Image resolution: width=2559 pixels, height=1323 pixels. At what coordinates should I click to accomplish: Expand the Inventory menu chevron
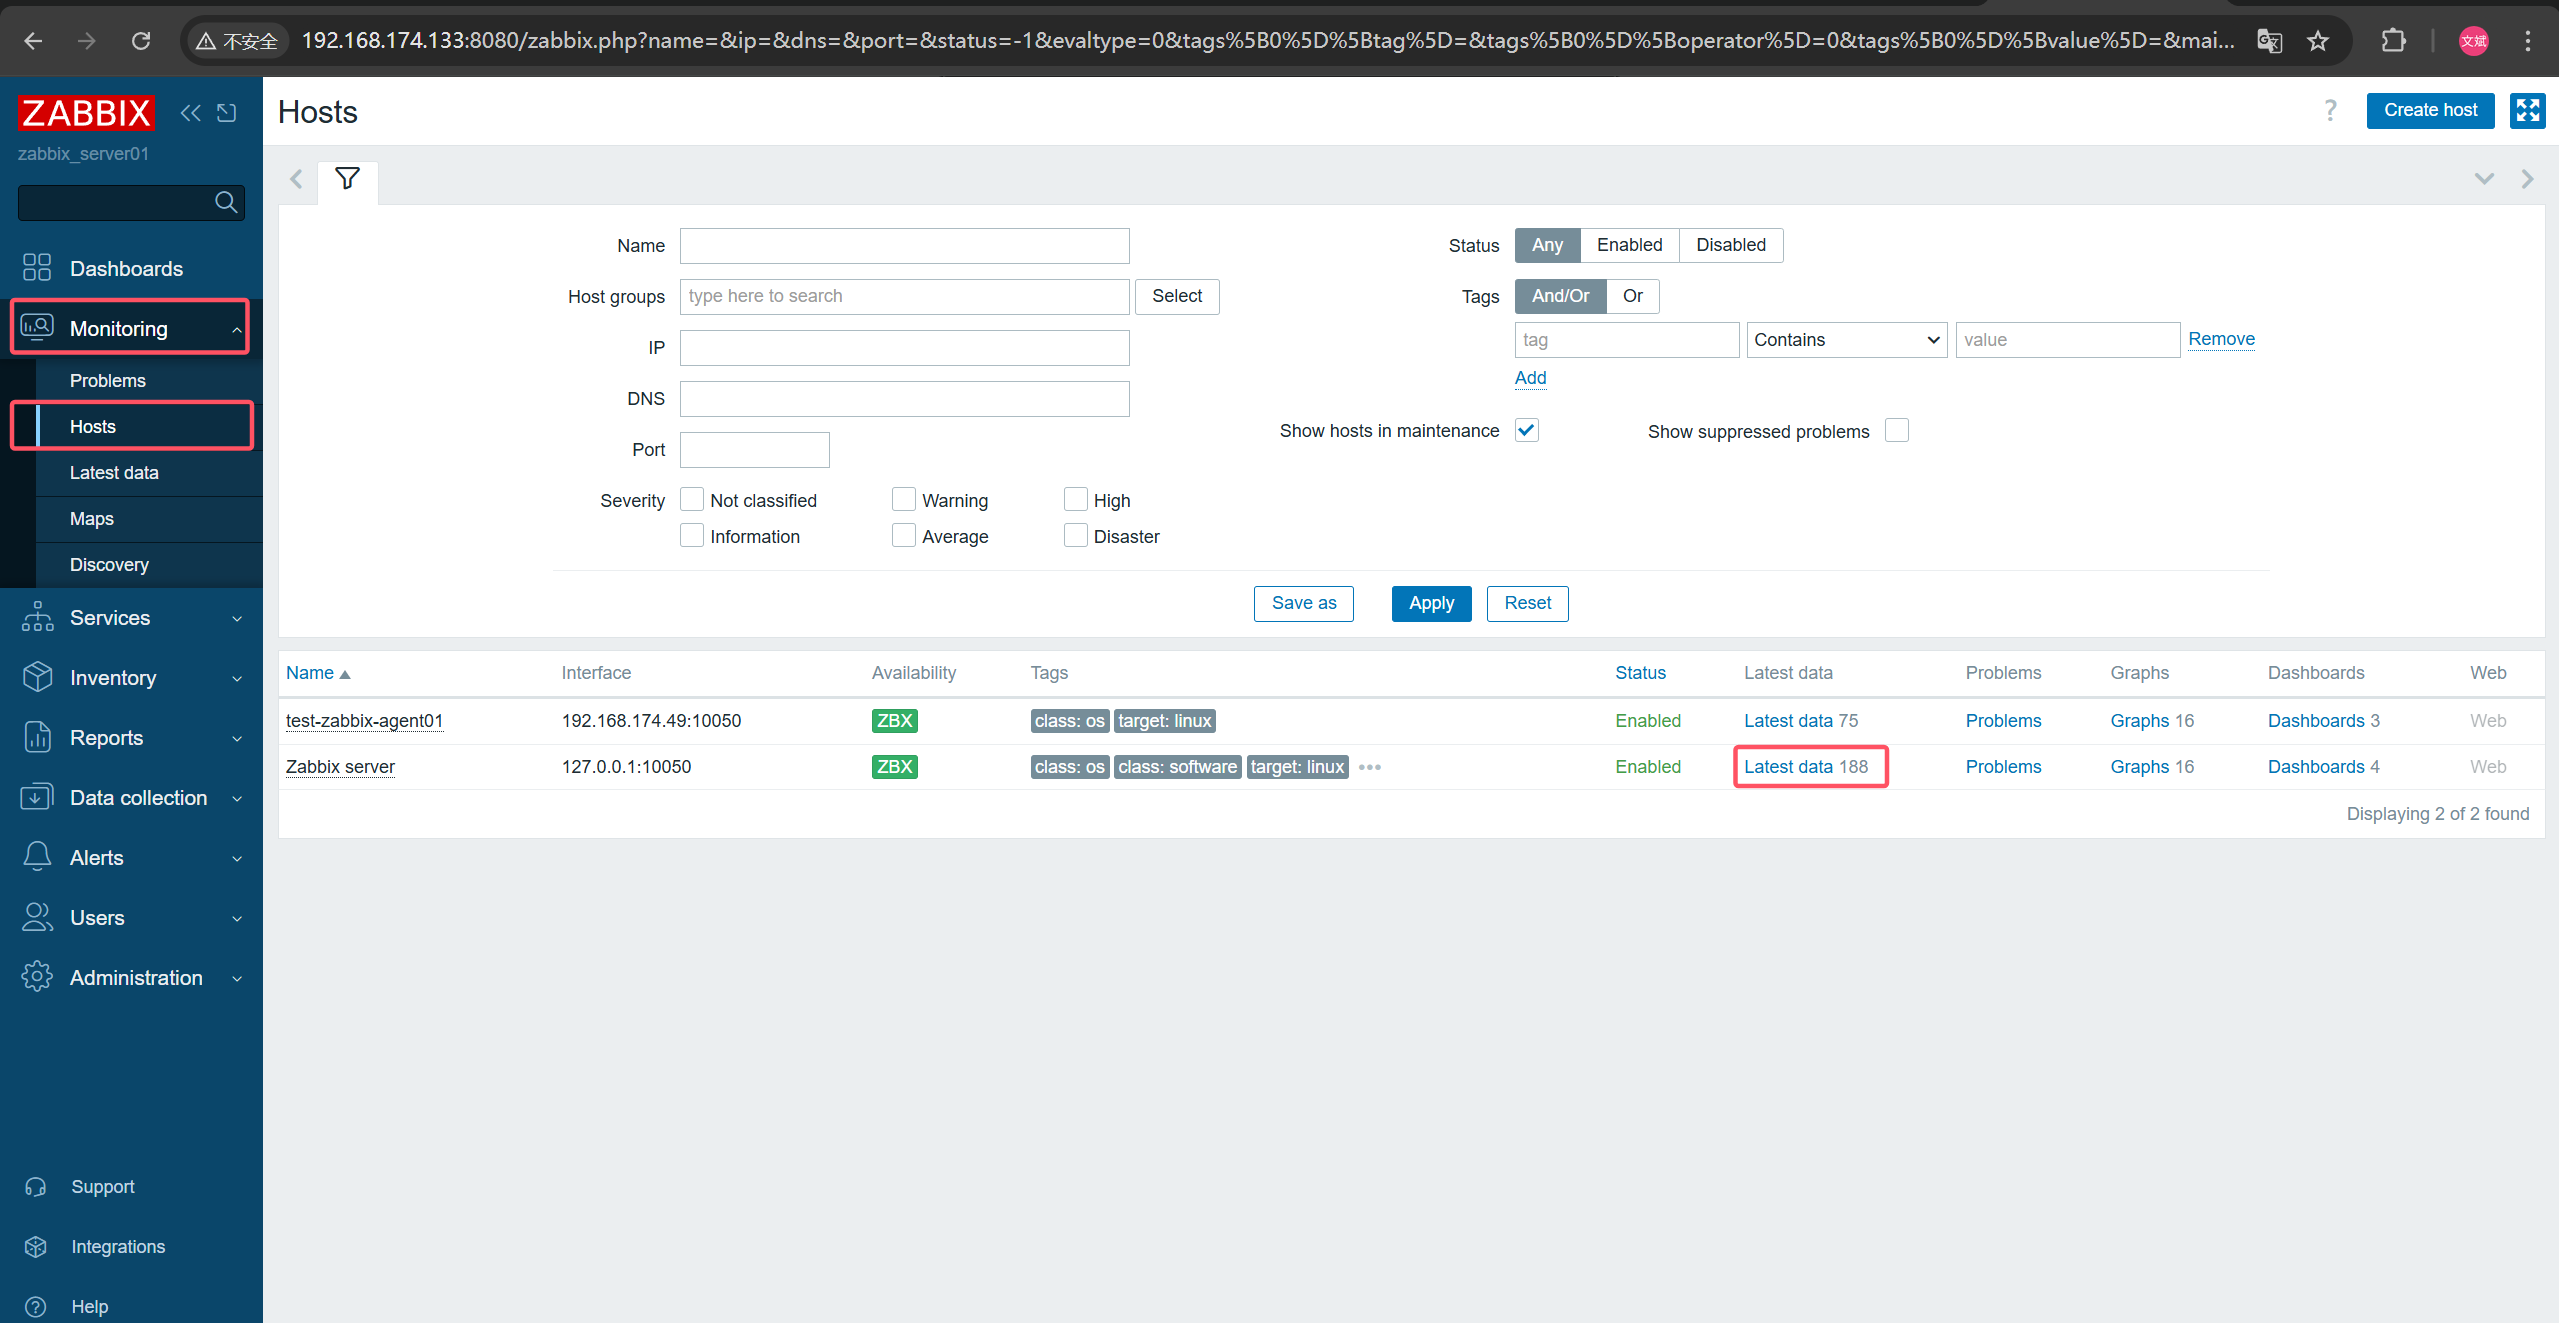pos(237,678)
